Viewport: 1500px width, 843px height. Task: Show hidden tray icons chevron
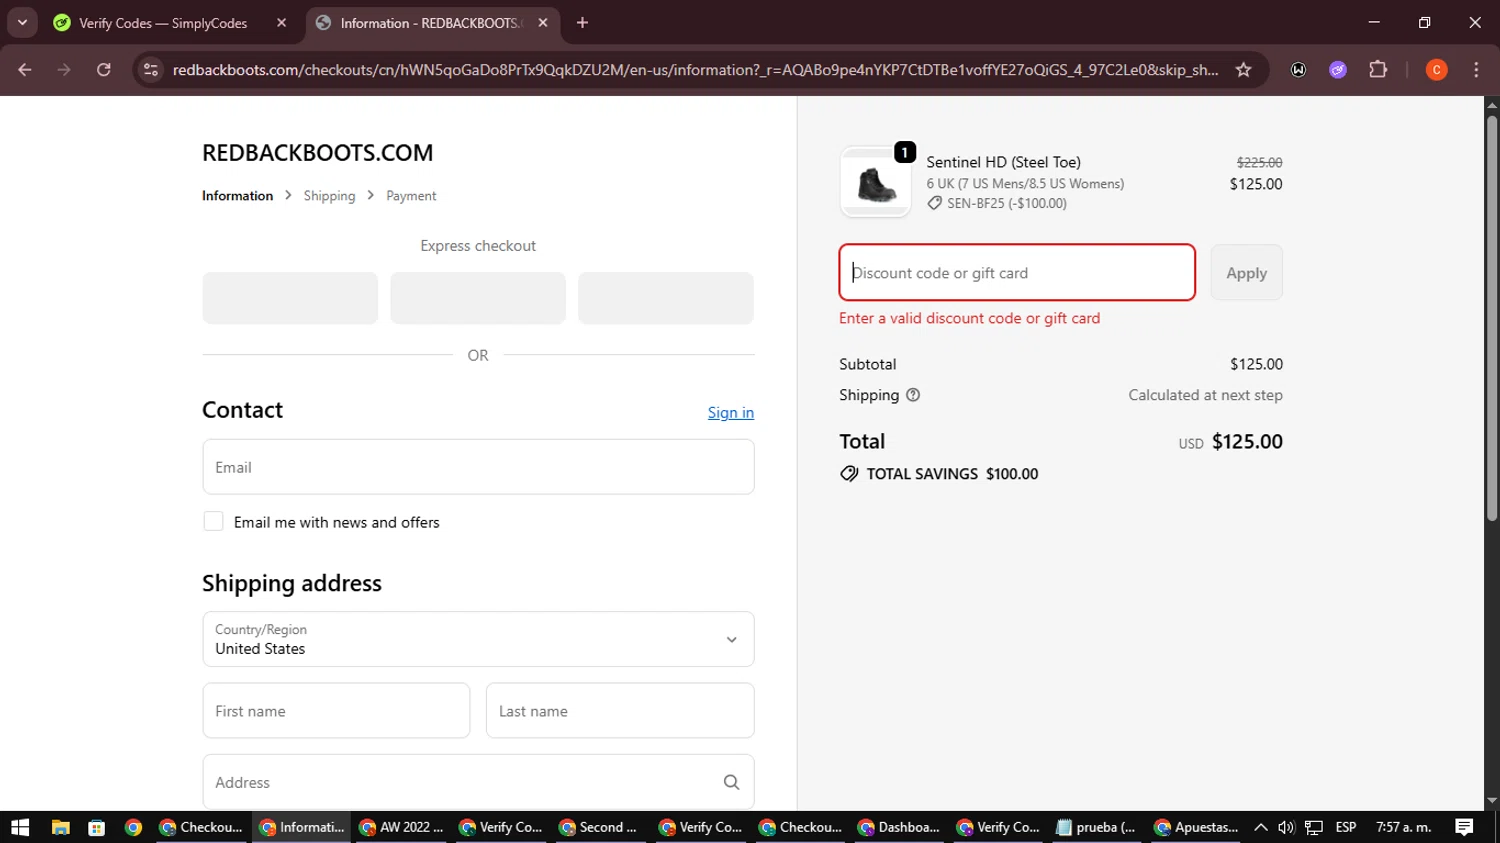pyautogui.click(x=1261, y=827)
